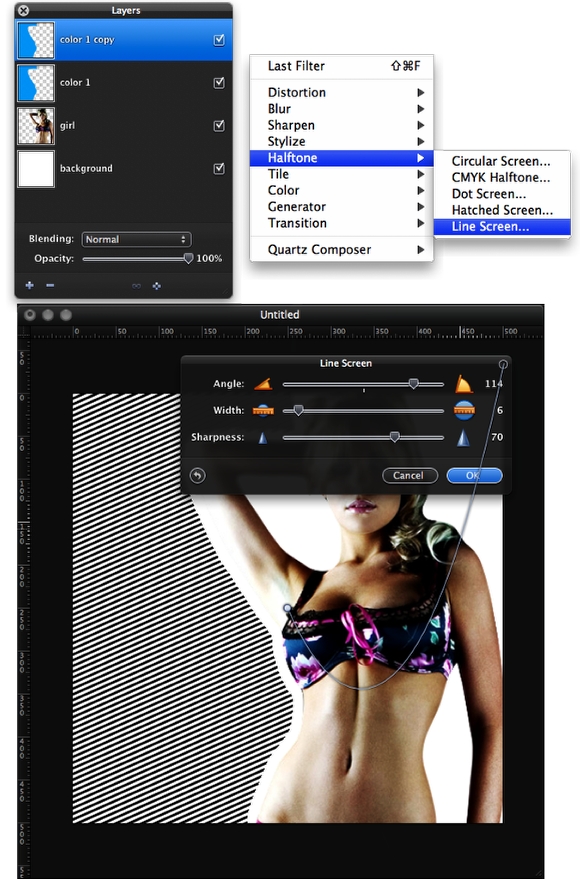Open the Halftone menu entry

pyautogui.click(x=341, y=158)
